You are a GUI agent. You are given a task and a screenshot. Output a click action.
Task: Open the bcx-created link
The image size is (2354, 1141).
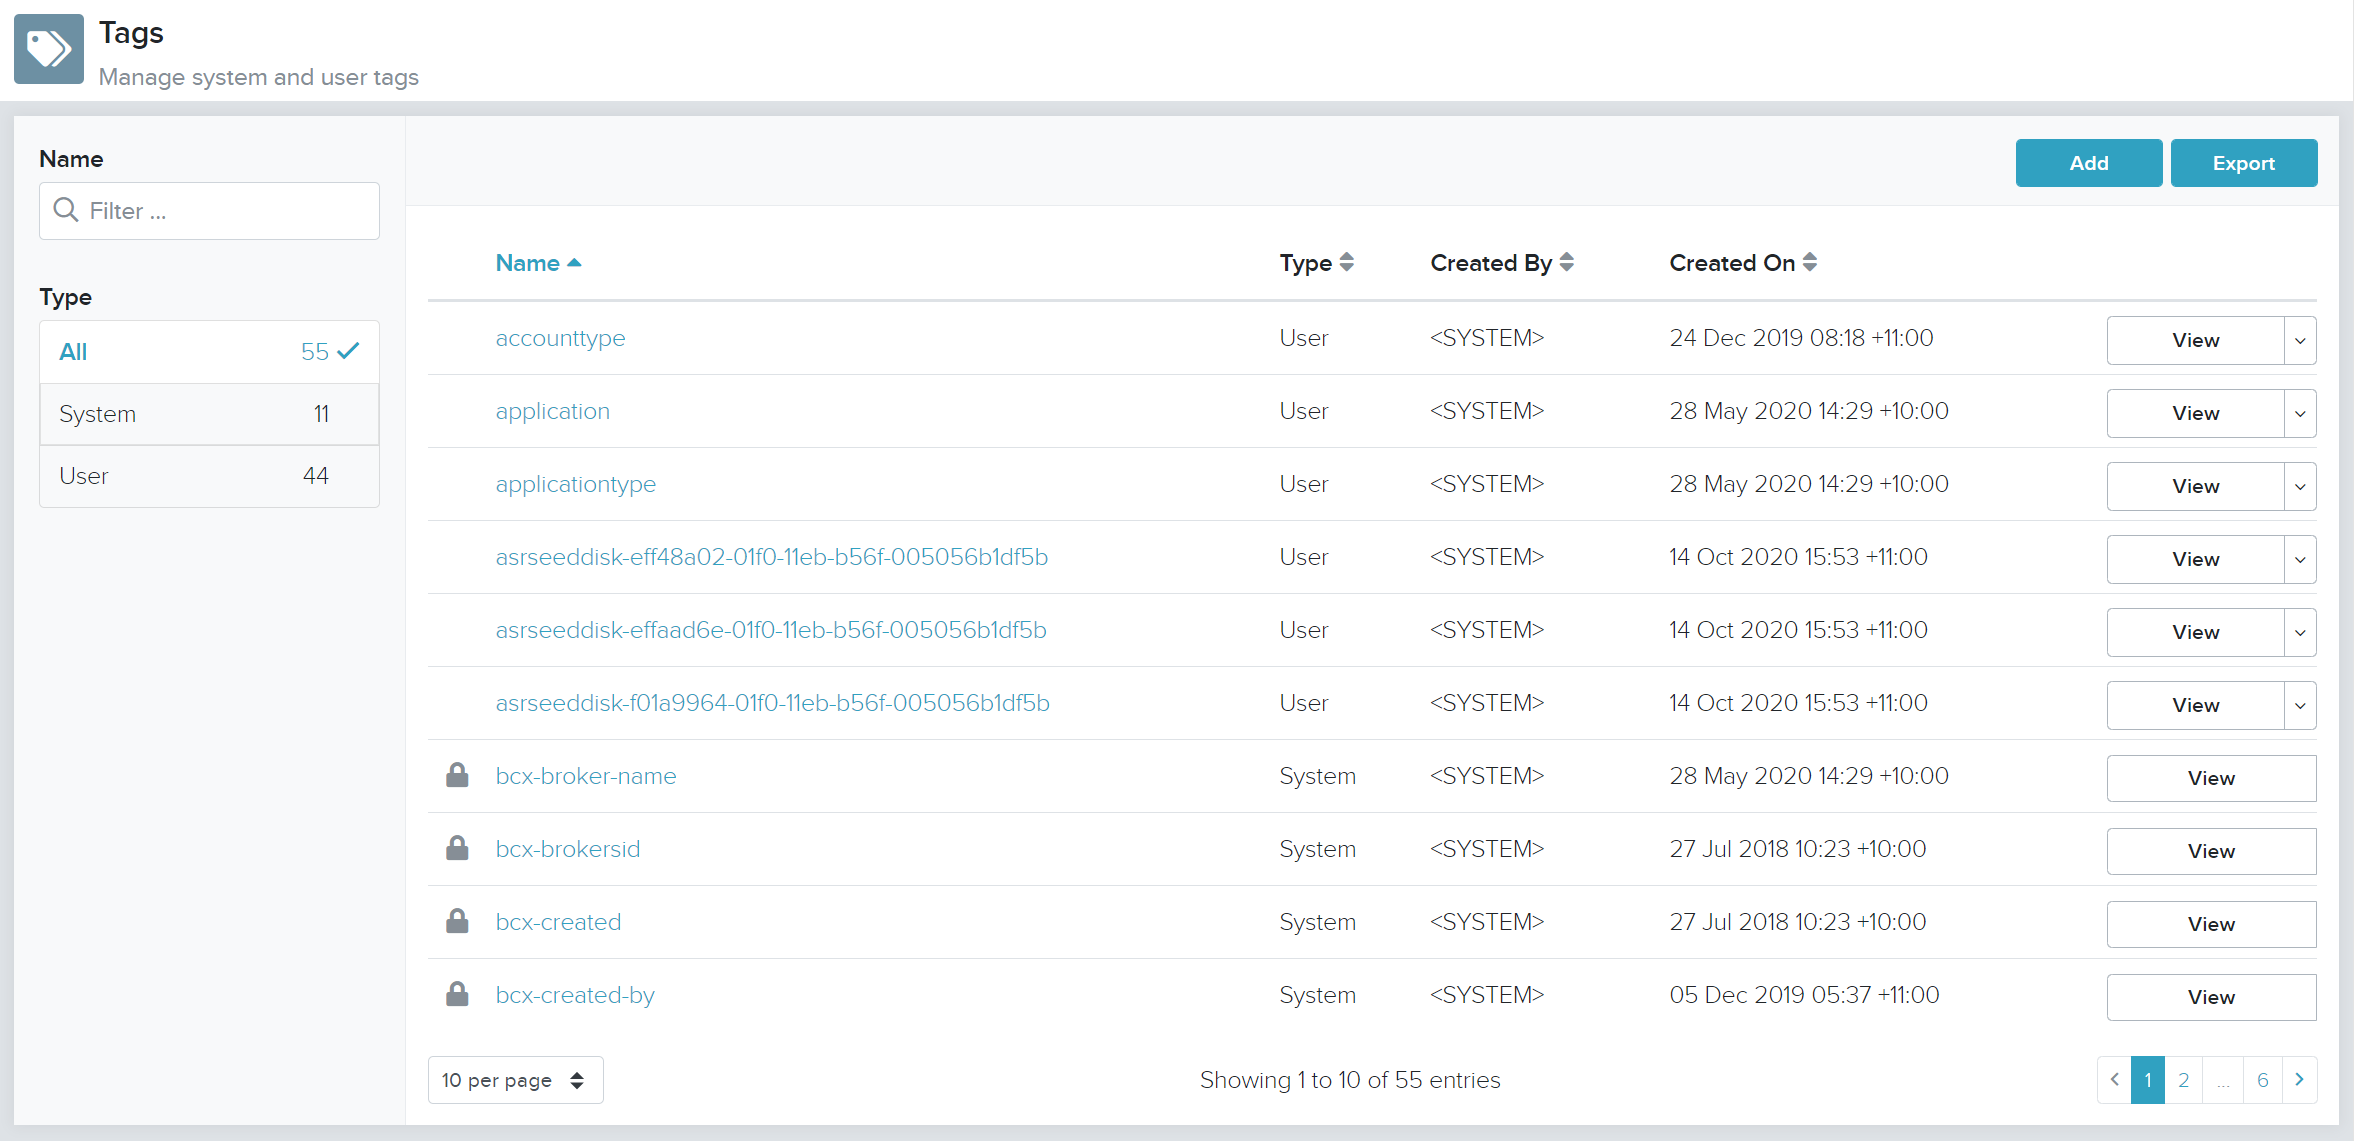coord(558,922)
